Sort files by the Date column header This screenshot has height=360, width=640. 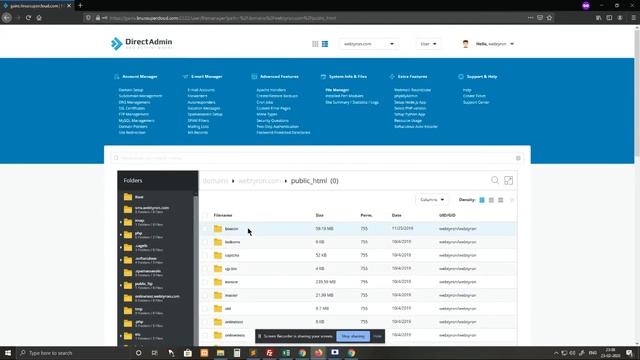click(396, 215)
